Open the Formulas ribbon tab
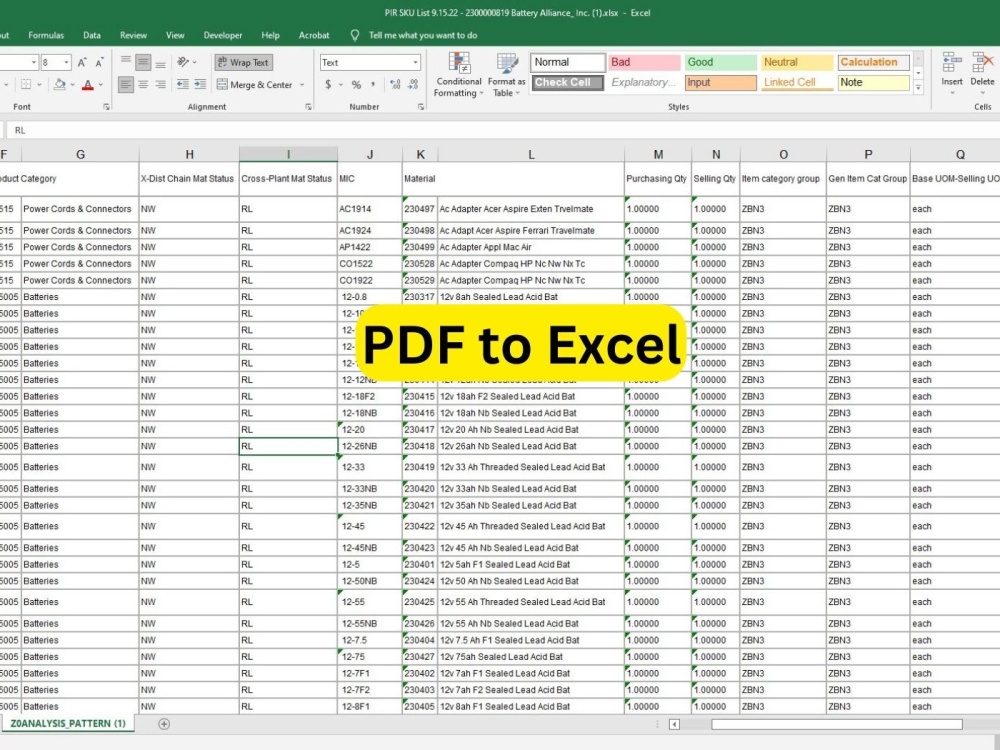The height and width of the screenshot is (750, 1000). coord(46,35)
